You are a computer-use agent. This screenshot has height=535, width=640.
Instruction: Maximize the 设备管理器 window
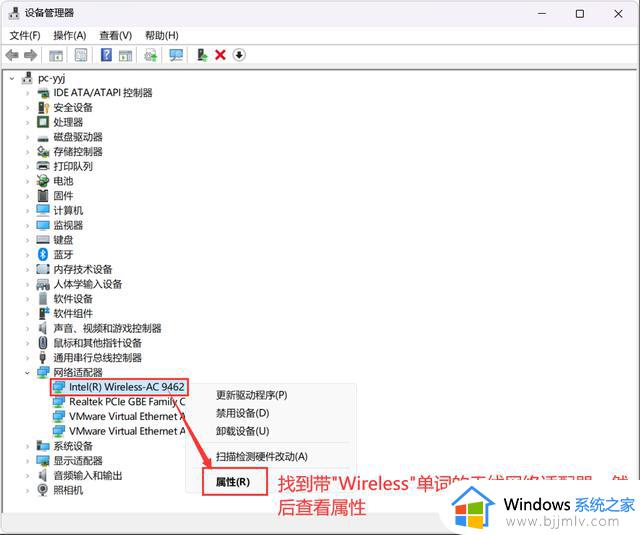click(580, 13)
